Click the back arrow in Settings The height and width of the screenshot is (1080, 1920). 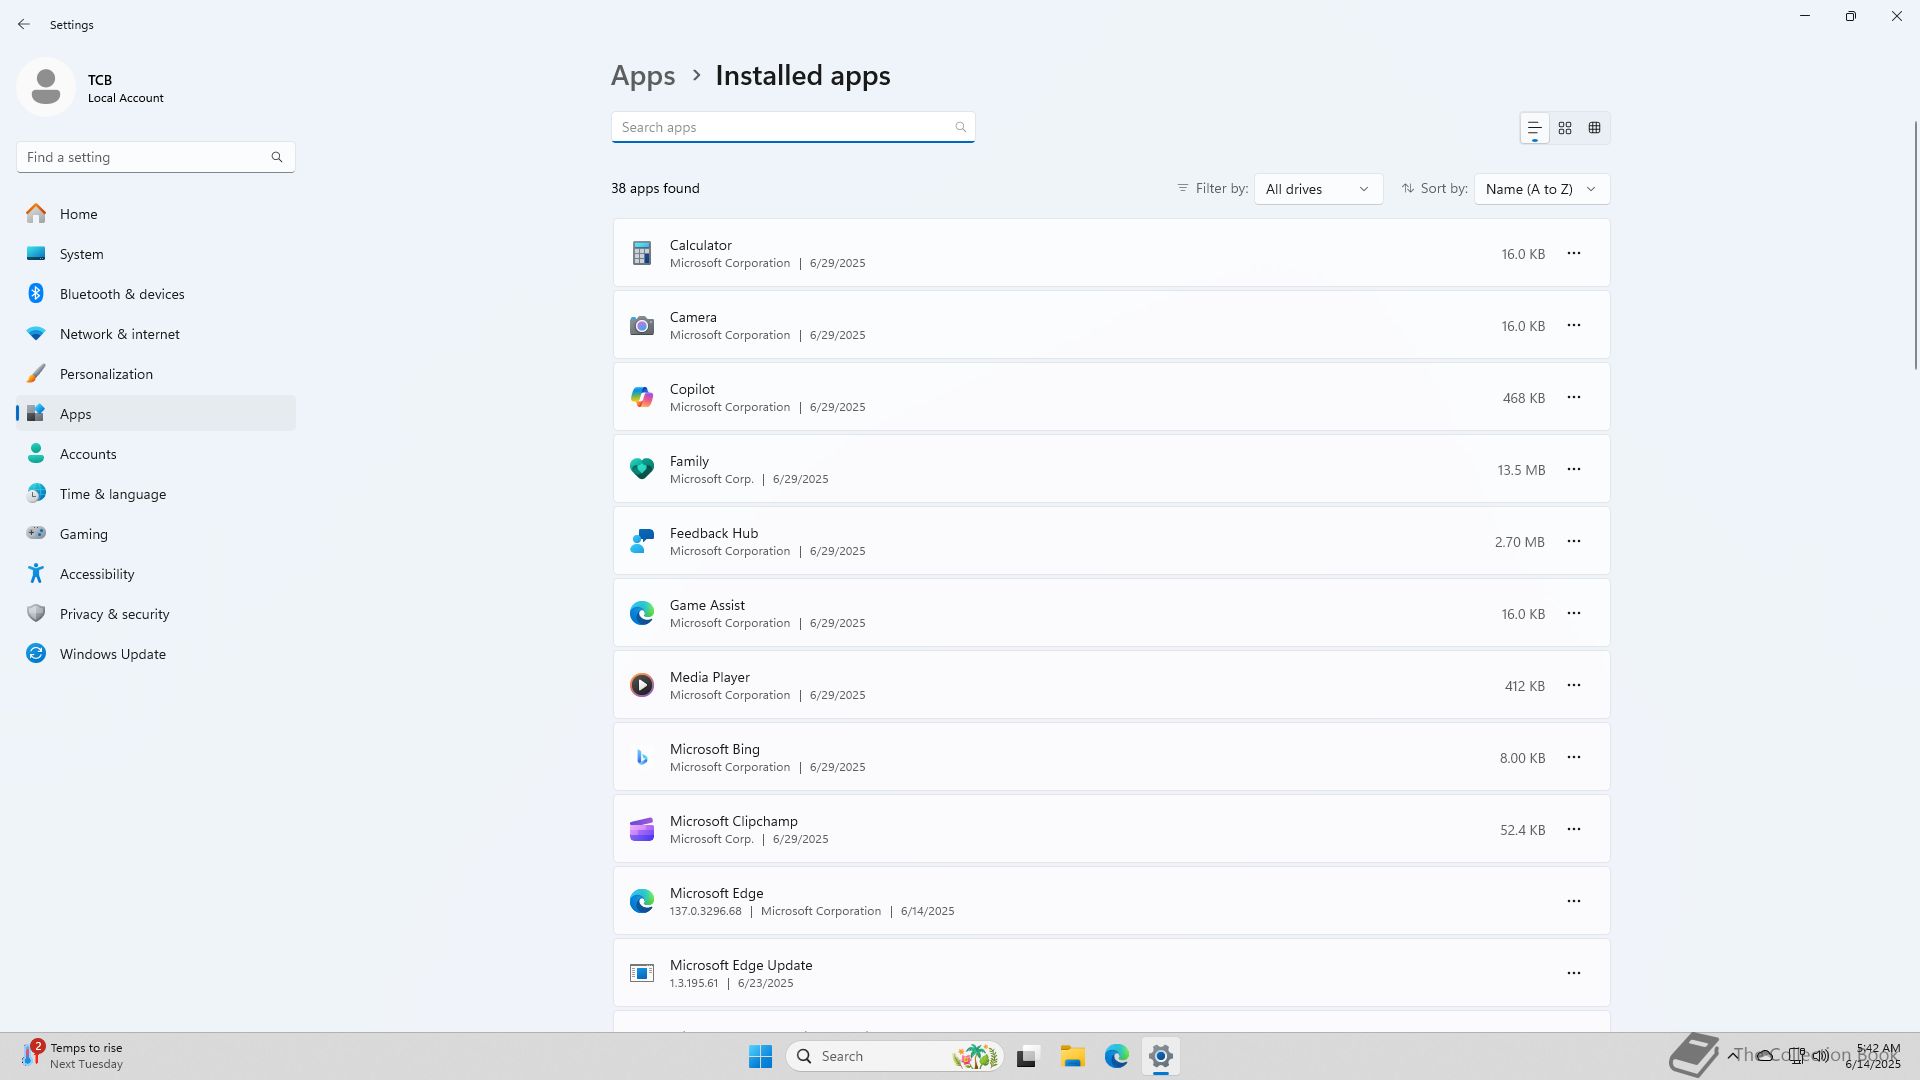[24, 24]
